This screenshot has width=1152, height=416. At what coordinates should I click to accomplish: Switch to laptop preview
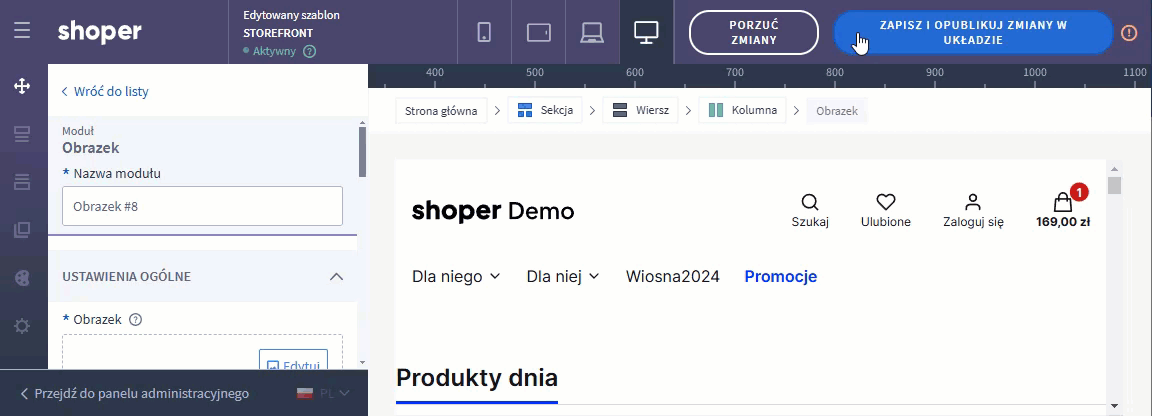click(591, 32)
